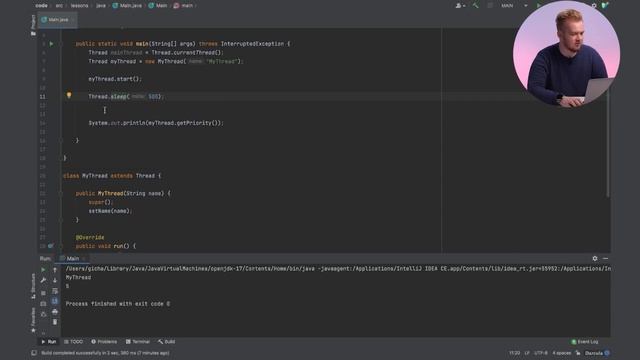The width and height of the screenshot is (640, 360).
Task: Open the yellow light bulb quick-fix
Action: (x=69, y=95)
